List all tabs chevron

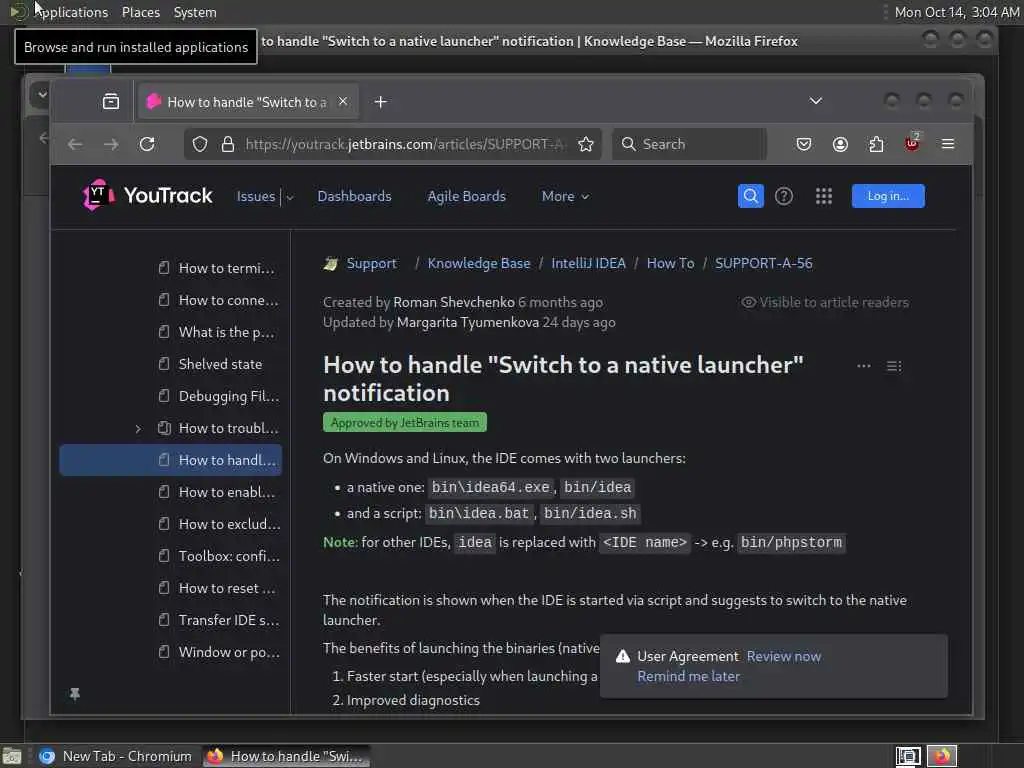click(816, 101)
